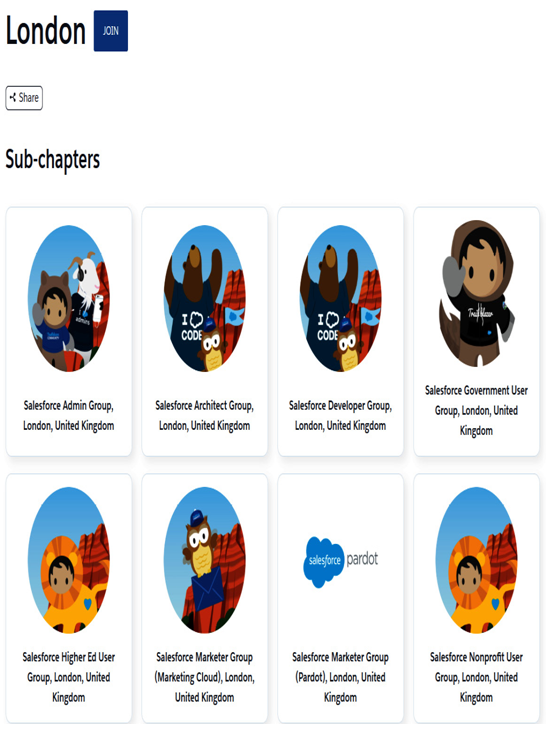Viewport: 548px width, 730px height.
Task: Click the Higher Ed lion costume image
Action: click(x=69, y=560)
